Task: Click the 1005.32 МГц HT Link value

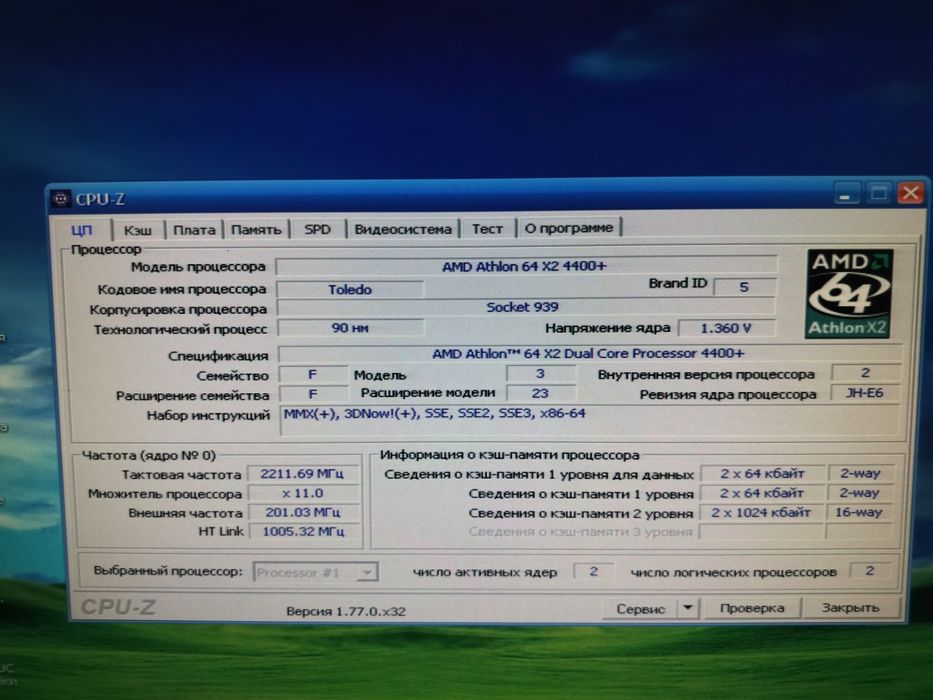Action: pos(303,532)
